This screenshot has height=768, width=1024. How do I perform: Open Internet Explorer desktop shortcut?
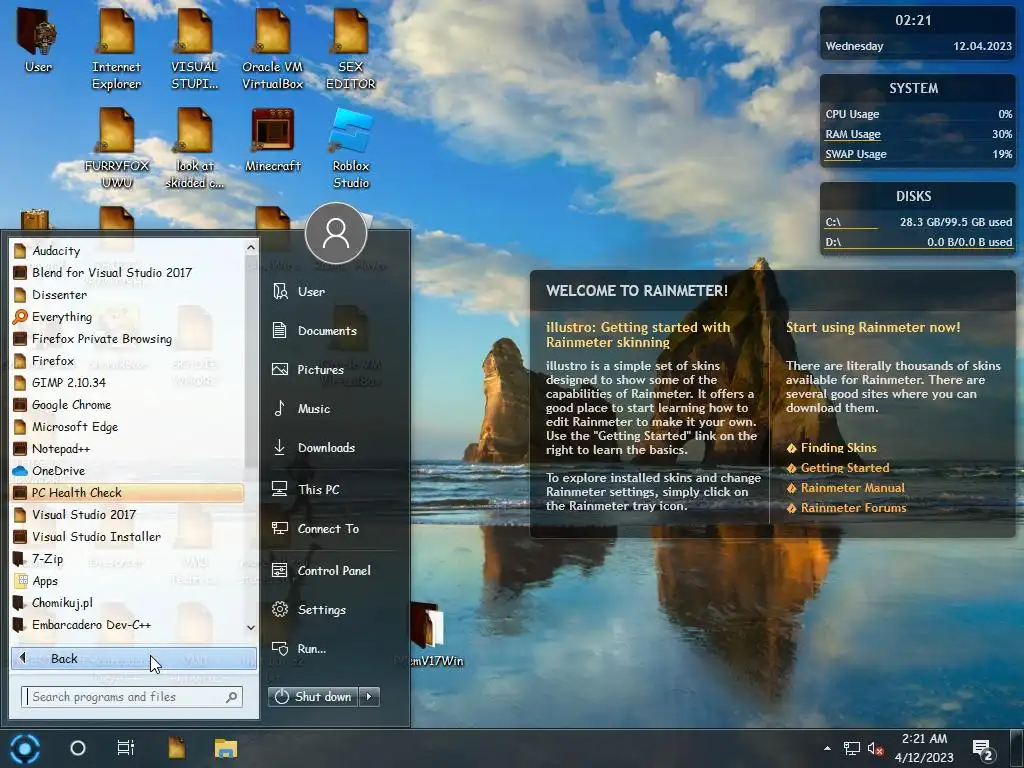pos(116,48)
